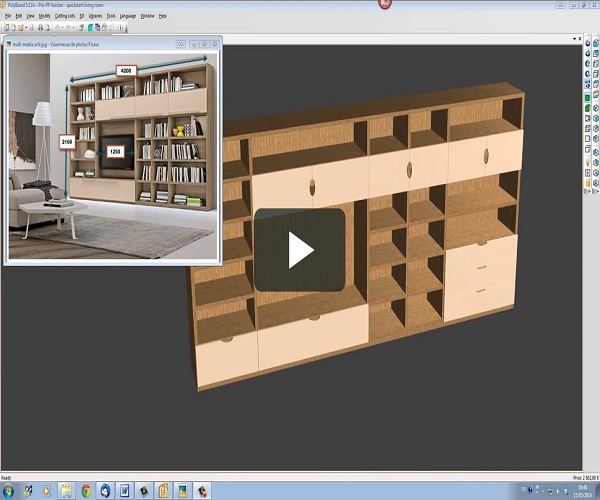Expand the toolbar overflow options arrow
The height and width of the screenshot is (500, 600).
coord(126,28)
